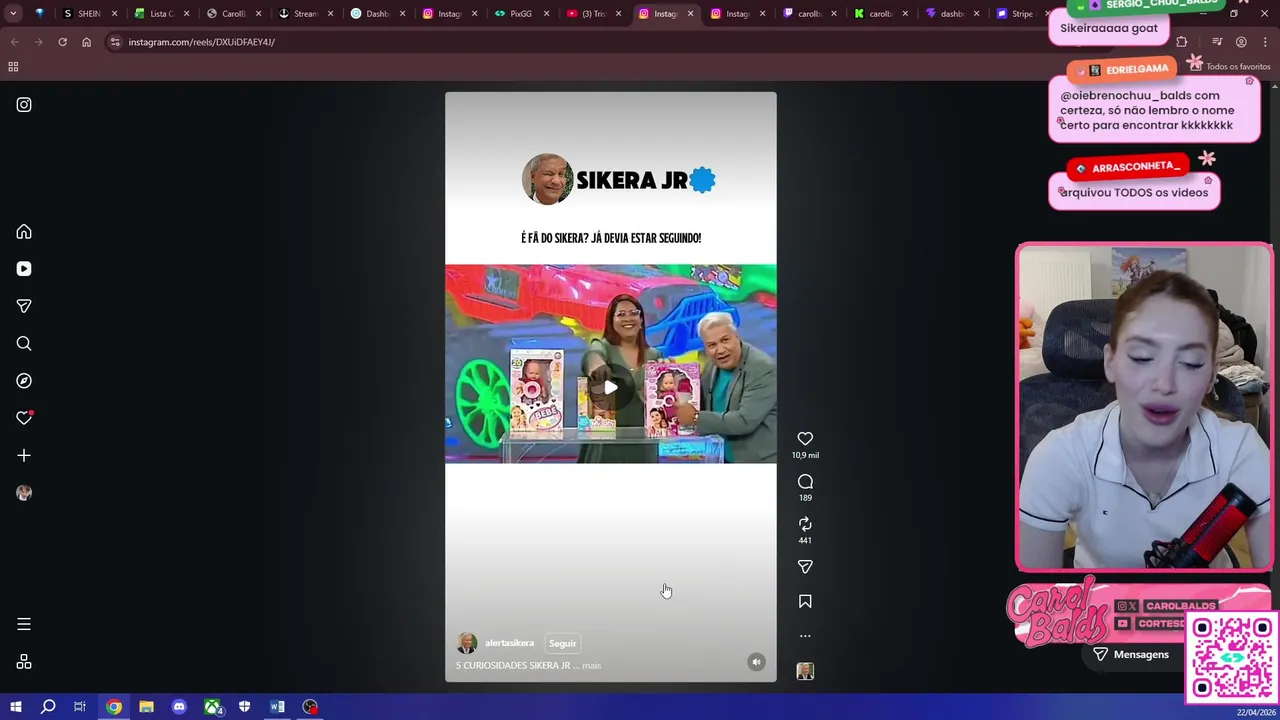This screenshot has height=720, width=1280.
Task: Switch to the Lista C tab
Action: 162,14
